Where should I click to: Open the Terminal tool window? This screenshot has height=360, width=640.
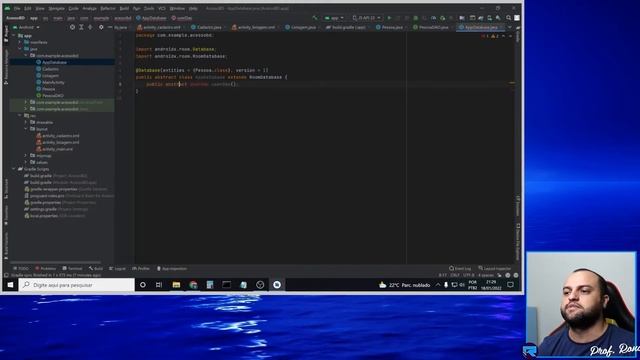[72, 269]
